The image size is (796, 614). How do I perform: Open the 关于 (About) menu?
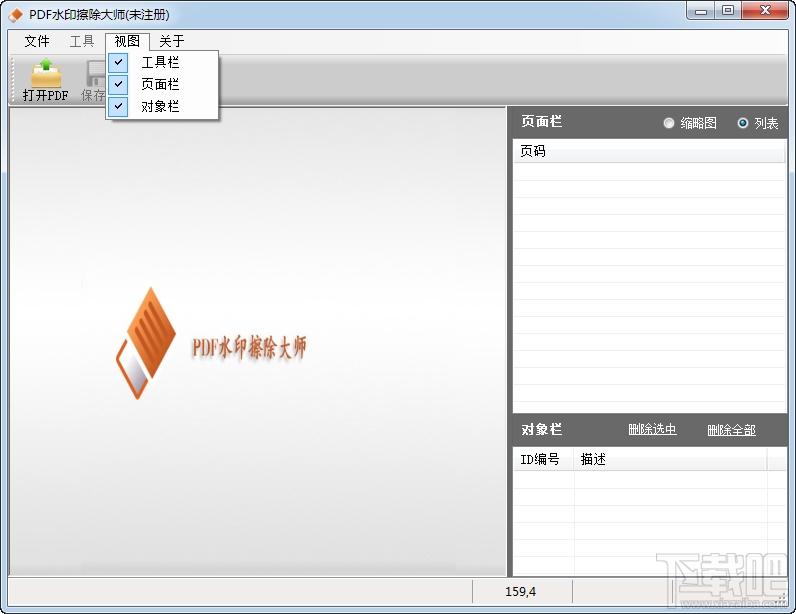[x=172, y=41]
